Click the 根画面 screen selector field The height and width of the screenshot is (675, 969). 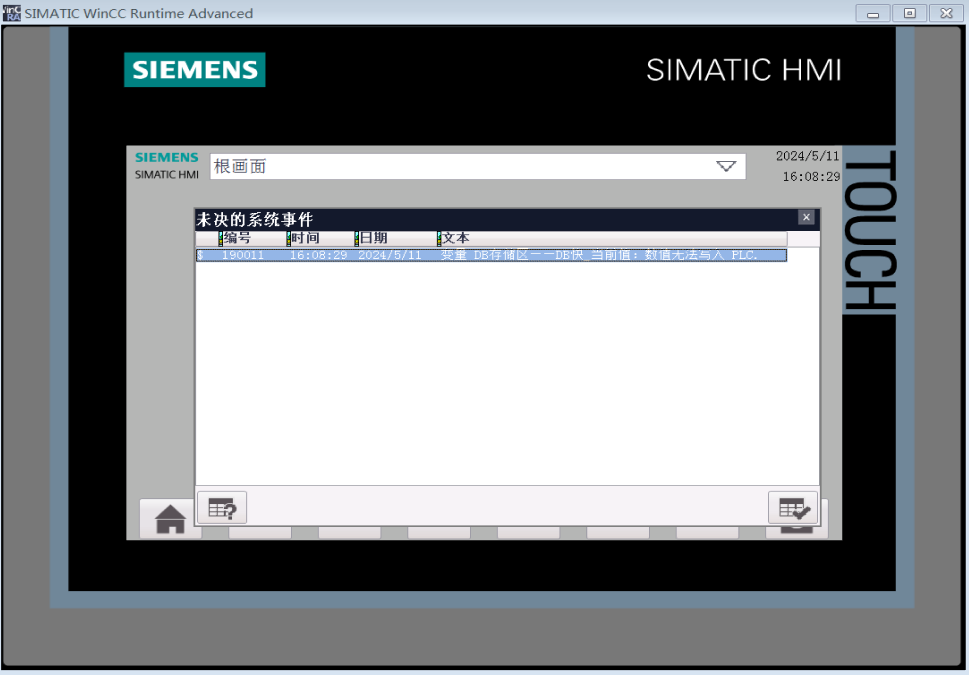(x=460, y=167)
